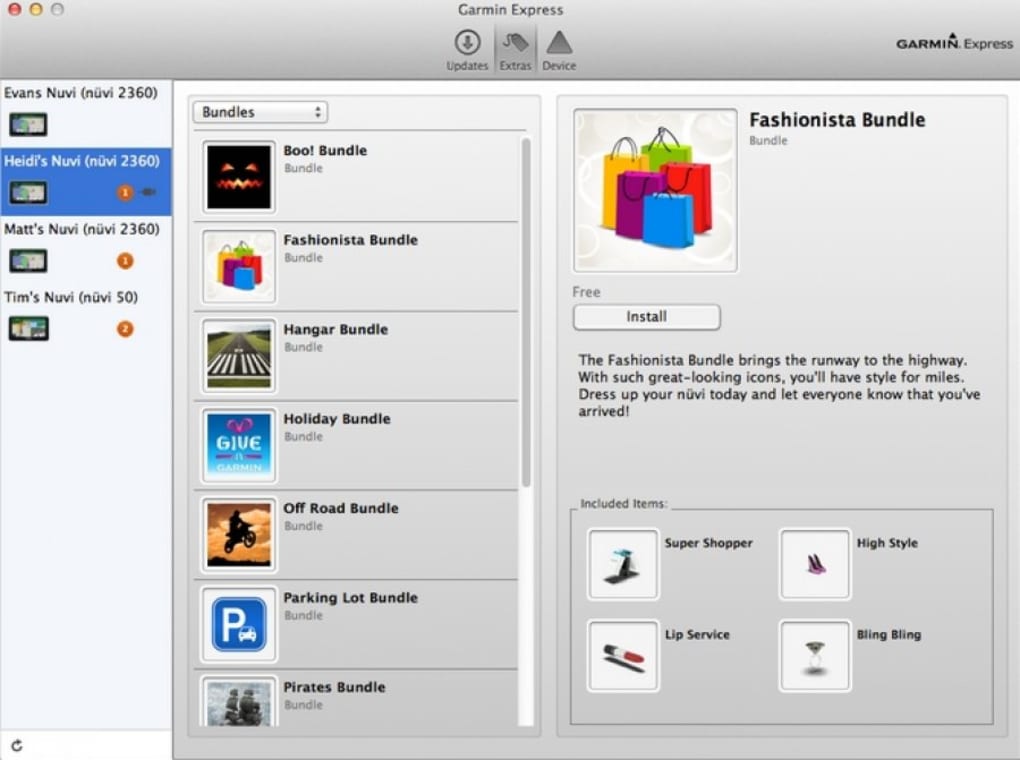
Task: Select Heidi's Nuvi (nüvi 2360) device name
Action: click(x=81, y=161)
